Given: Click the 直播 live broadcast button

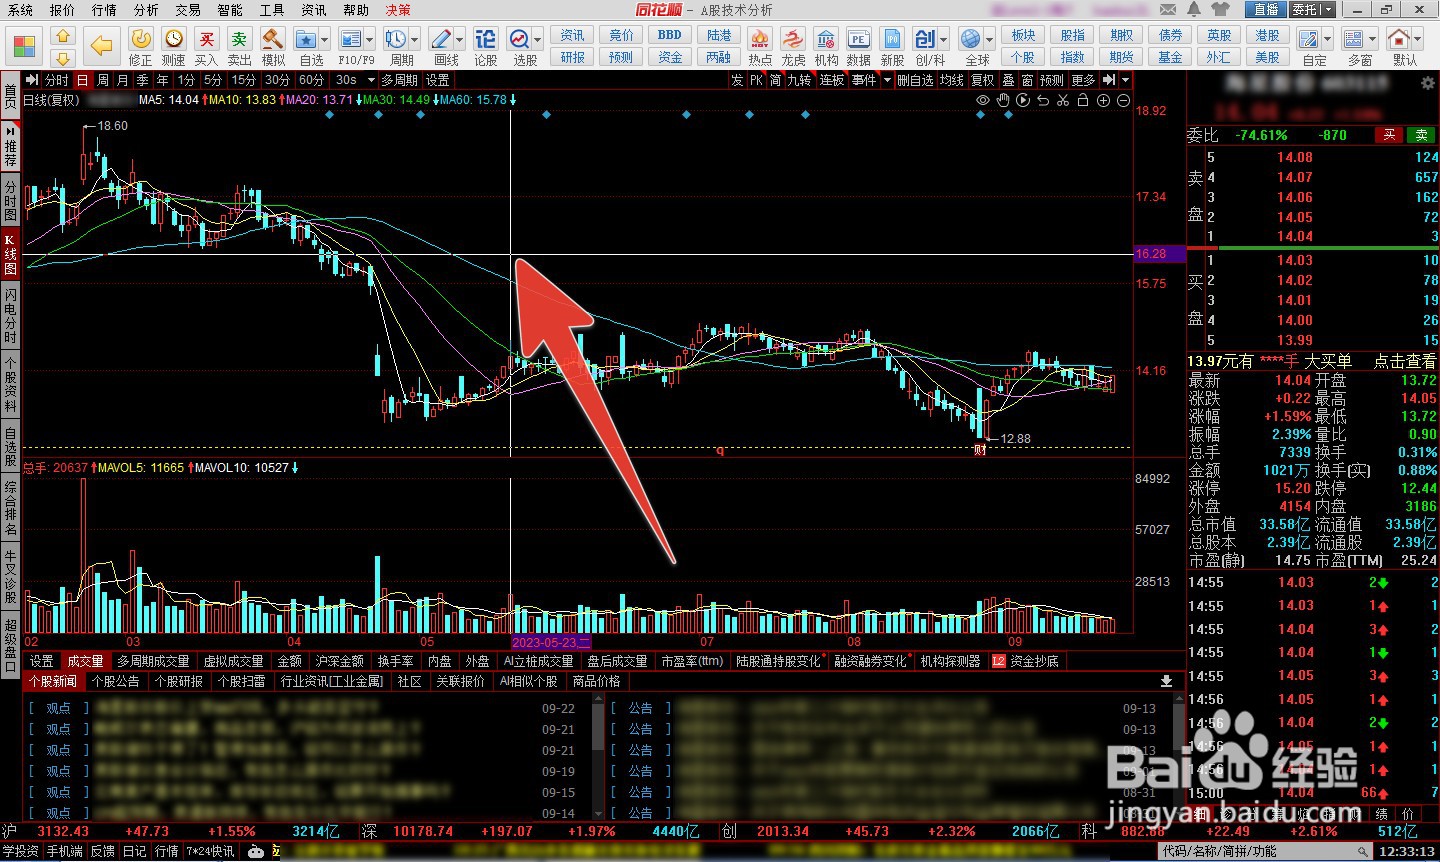Looking at the screenshot, I should (1266, 9).
